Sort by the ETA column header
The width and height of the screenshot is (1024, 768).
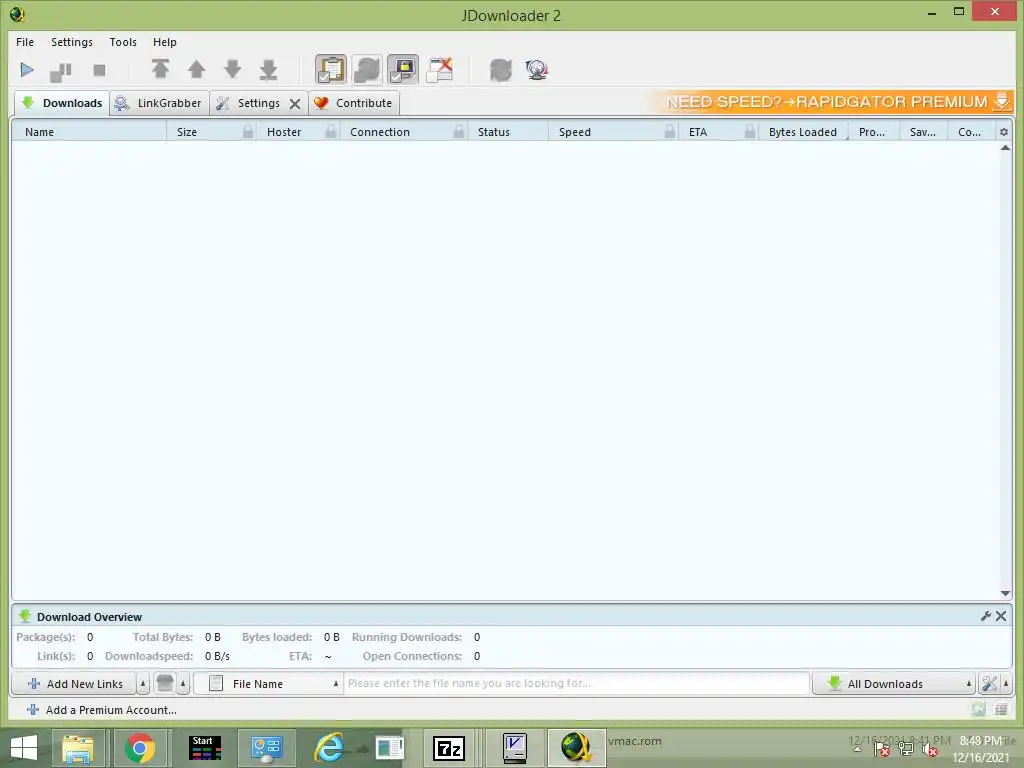(x=718, y=132)
